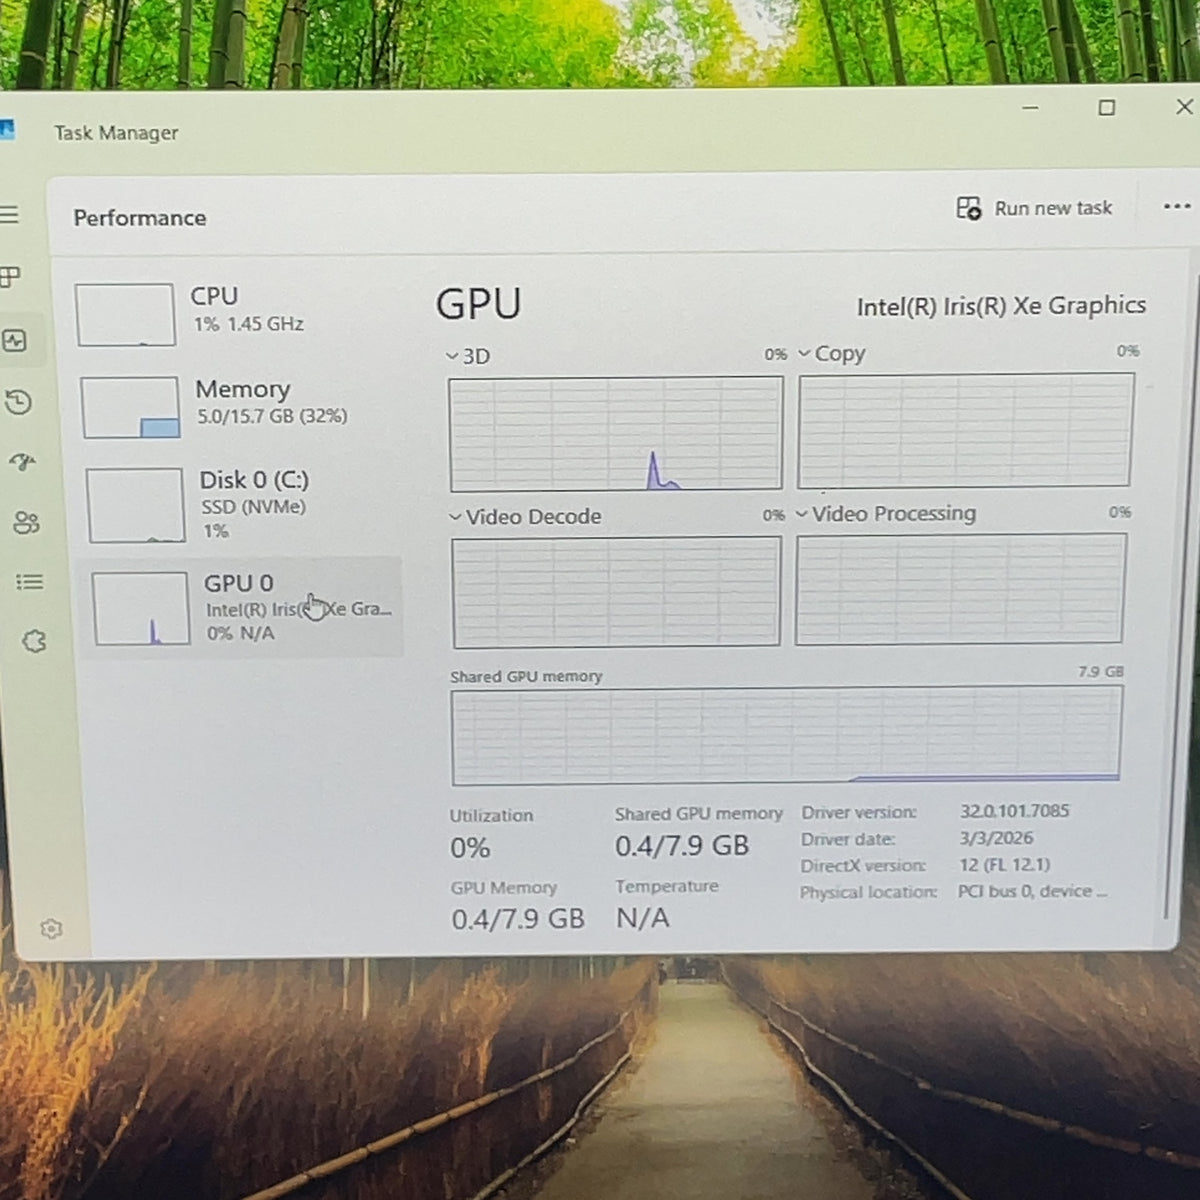
Task: Select the GPU 0 entry
Action: pos(240,607)
